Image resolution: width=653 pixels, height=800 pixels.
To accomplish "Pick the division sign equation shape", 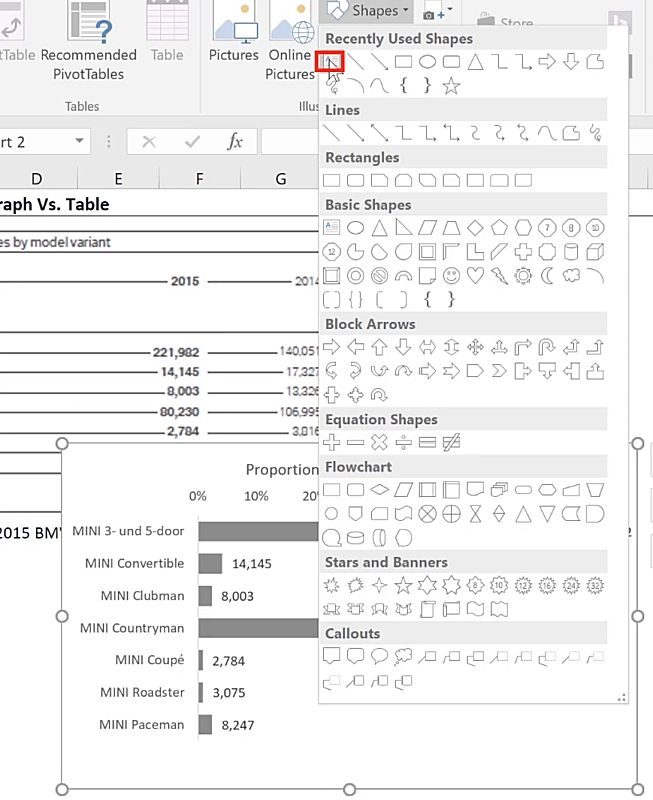I will click(403, 442).
